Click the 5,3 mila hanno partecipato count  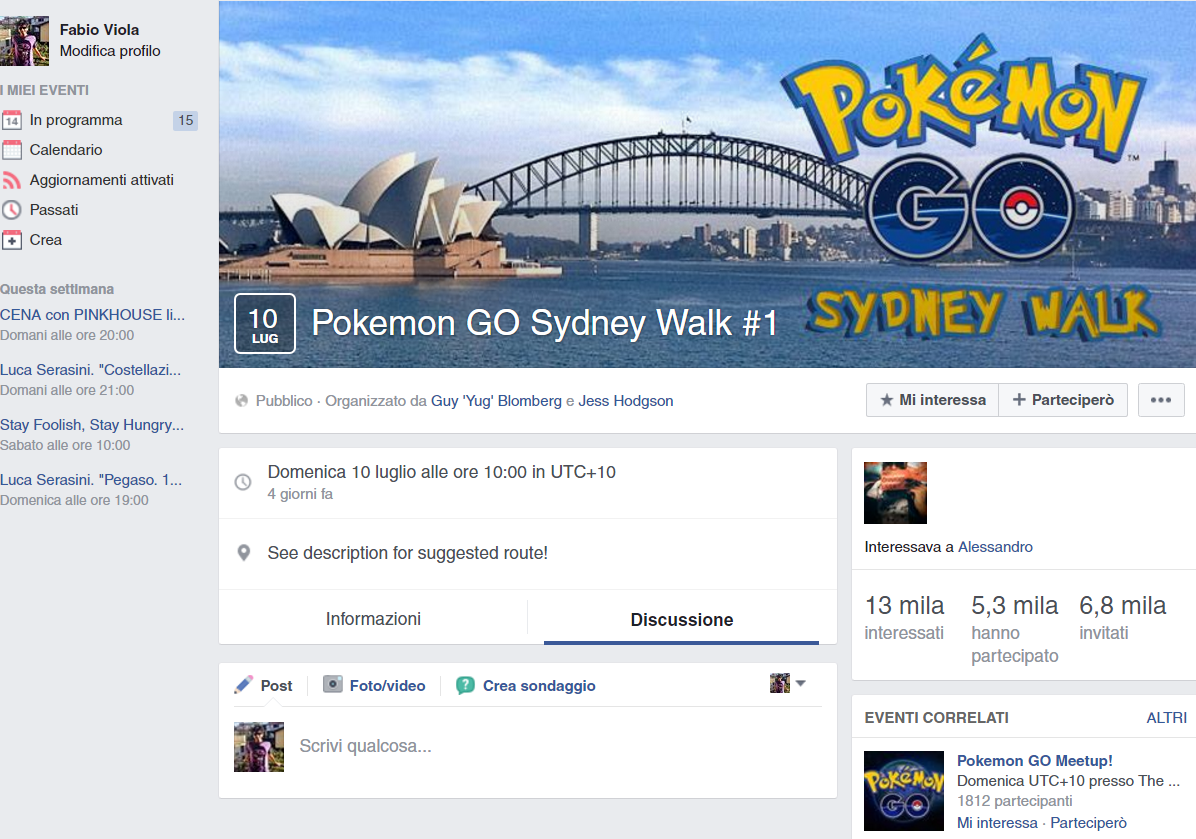(x=1014, y=629)
